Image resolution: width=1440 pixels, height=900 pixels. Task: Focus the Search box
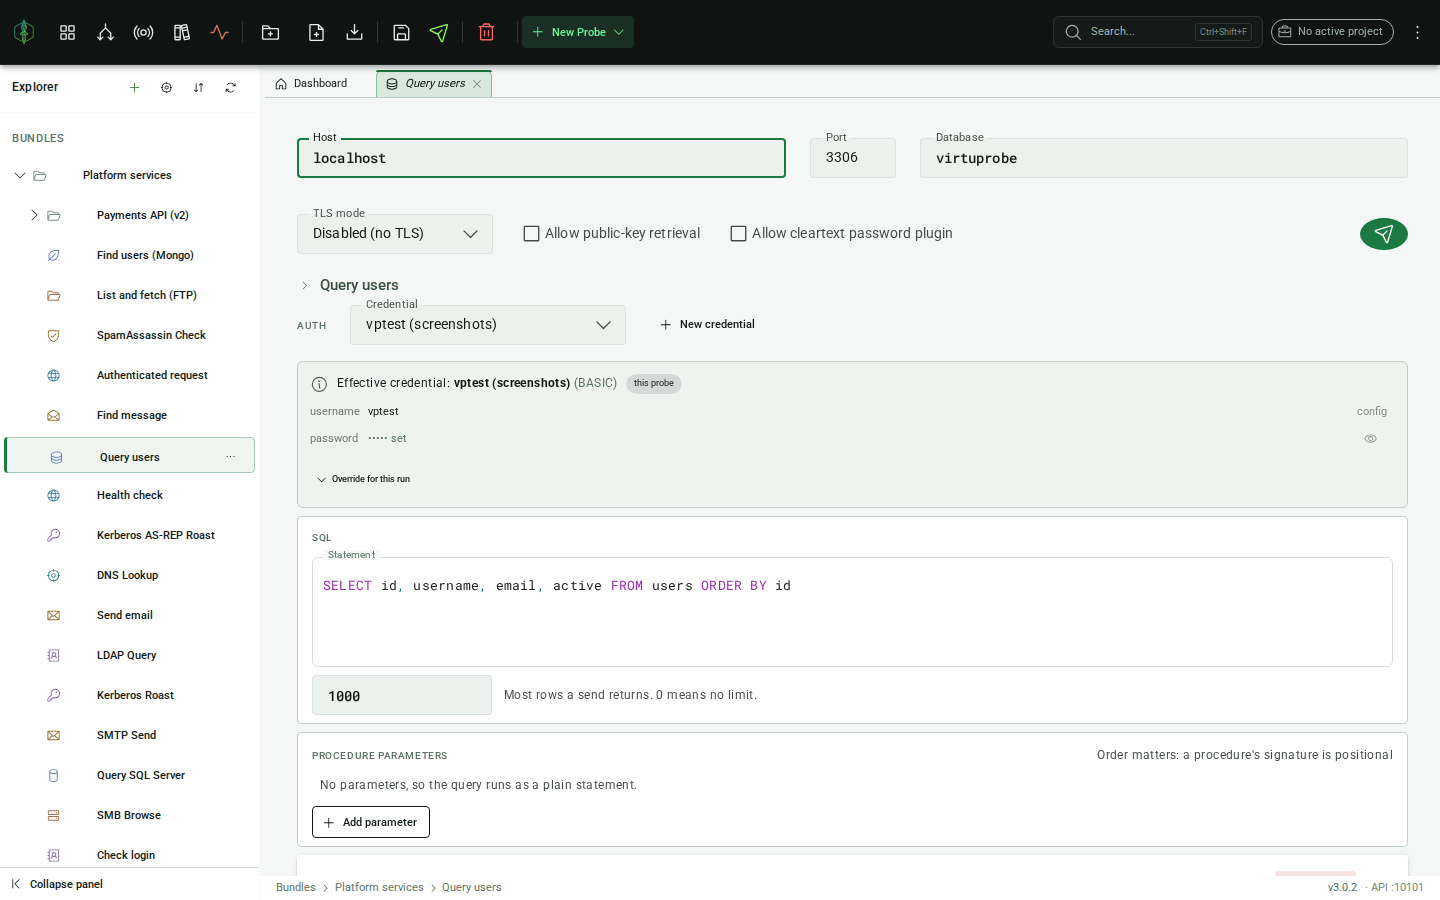tap(1157, 32)
